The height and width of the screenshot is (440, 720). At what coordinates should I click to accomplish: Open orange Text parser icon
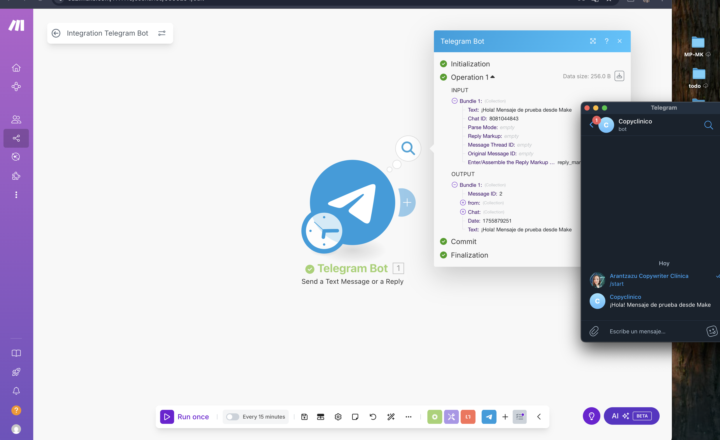pos(468,417)
